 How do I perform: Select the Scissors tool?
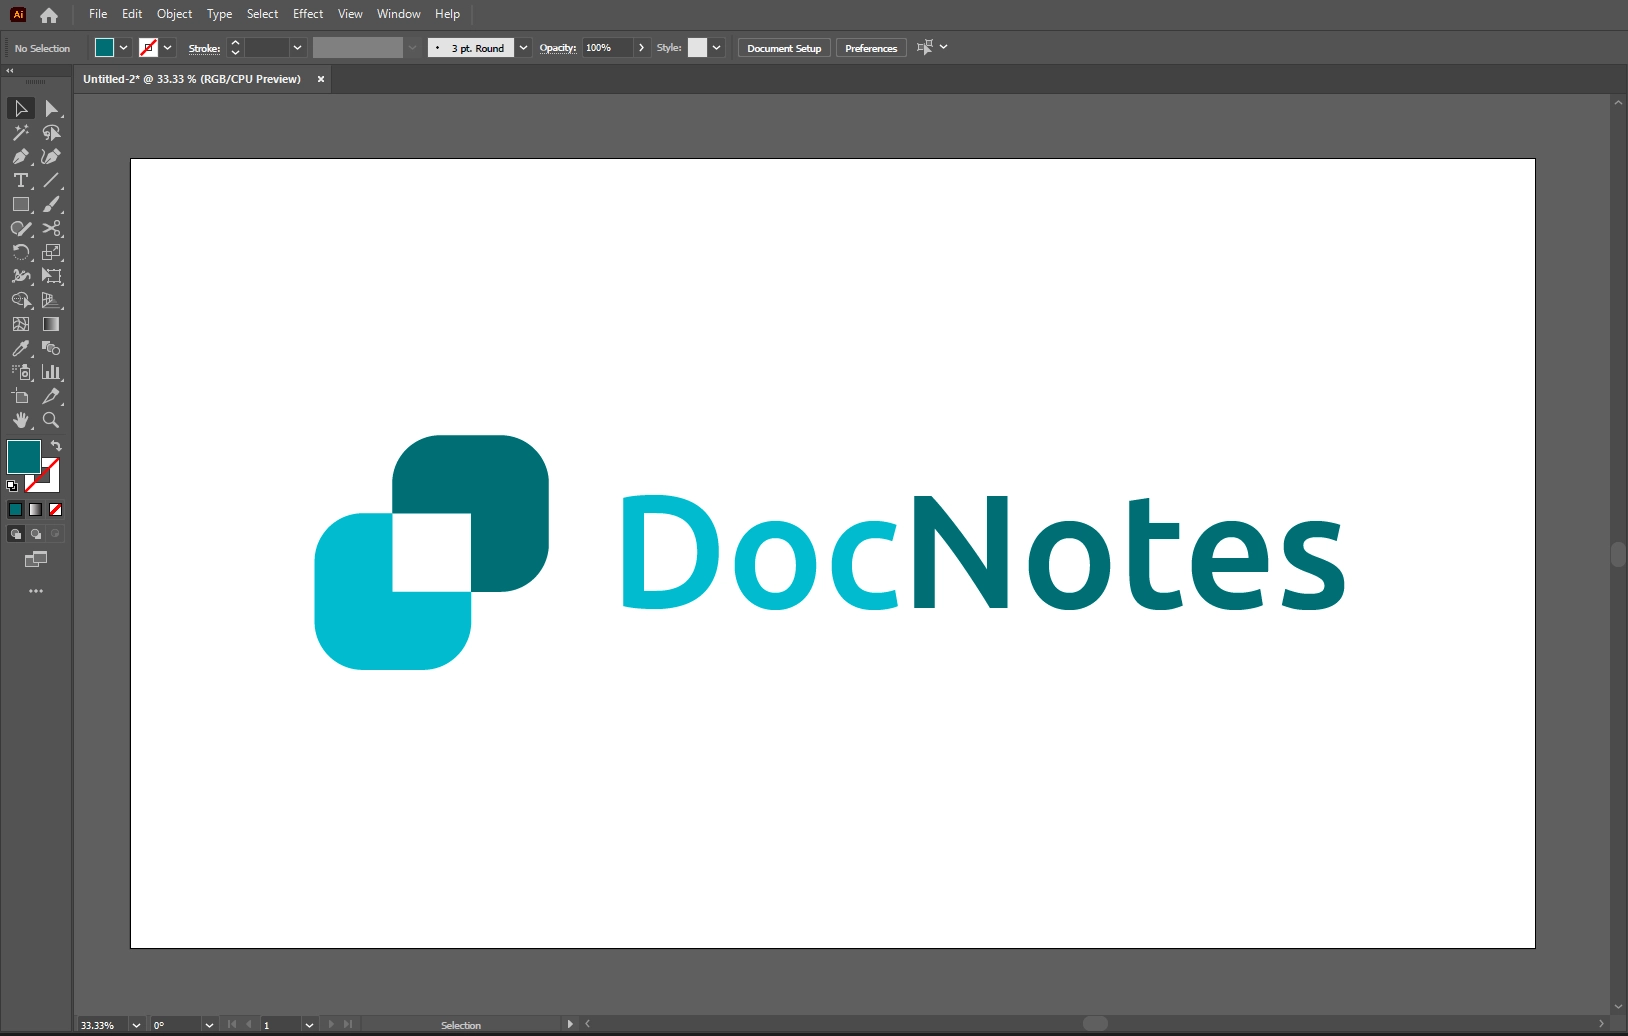click(51, 228)
